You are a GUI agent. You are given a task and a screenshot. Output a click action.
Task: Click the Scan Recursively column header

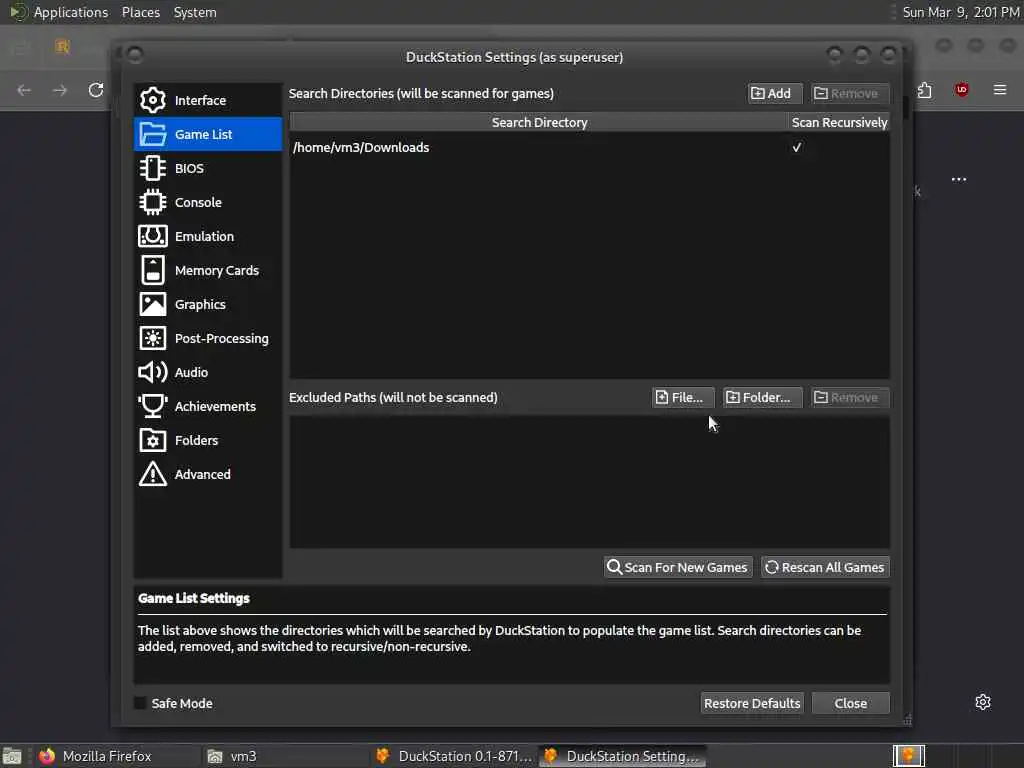click(x=839, y=122)
